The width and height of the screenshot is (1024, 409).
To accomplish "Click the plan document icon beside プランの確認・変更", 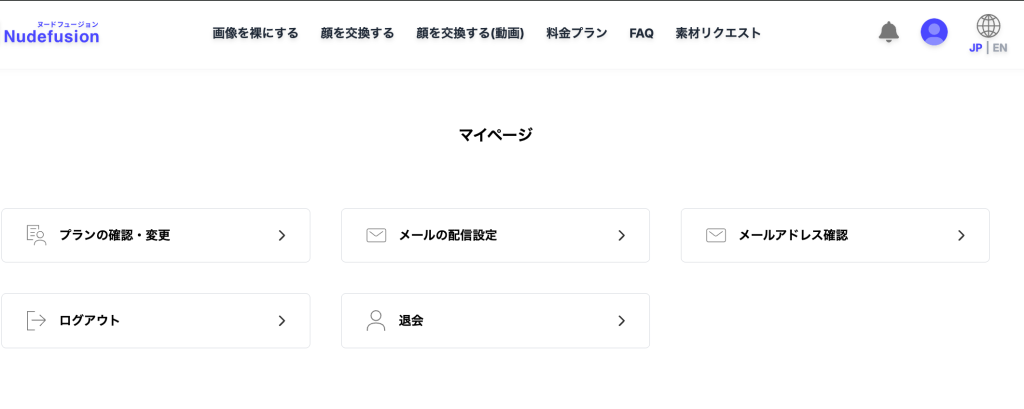I will [x=36, y=235].
